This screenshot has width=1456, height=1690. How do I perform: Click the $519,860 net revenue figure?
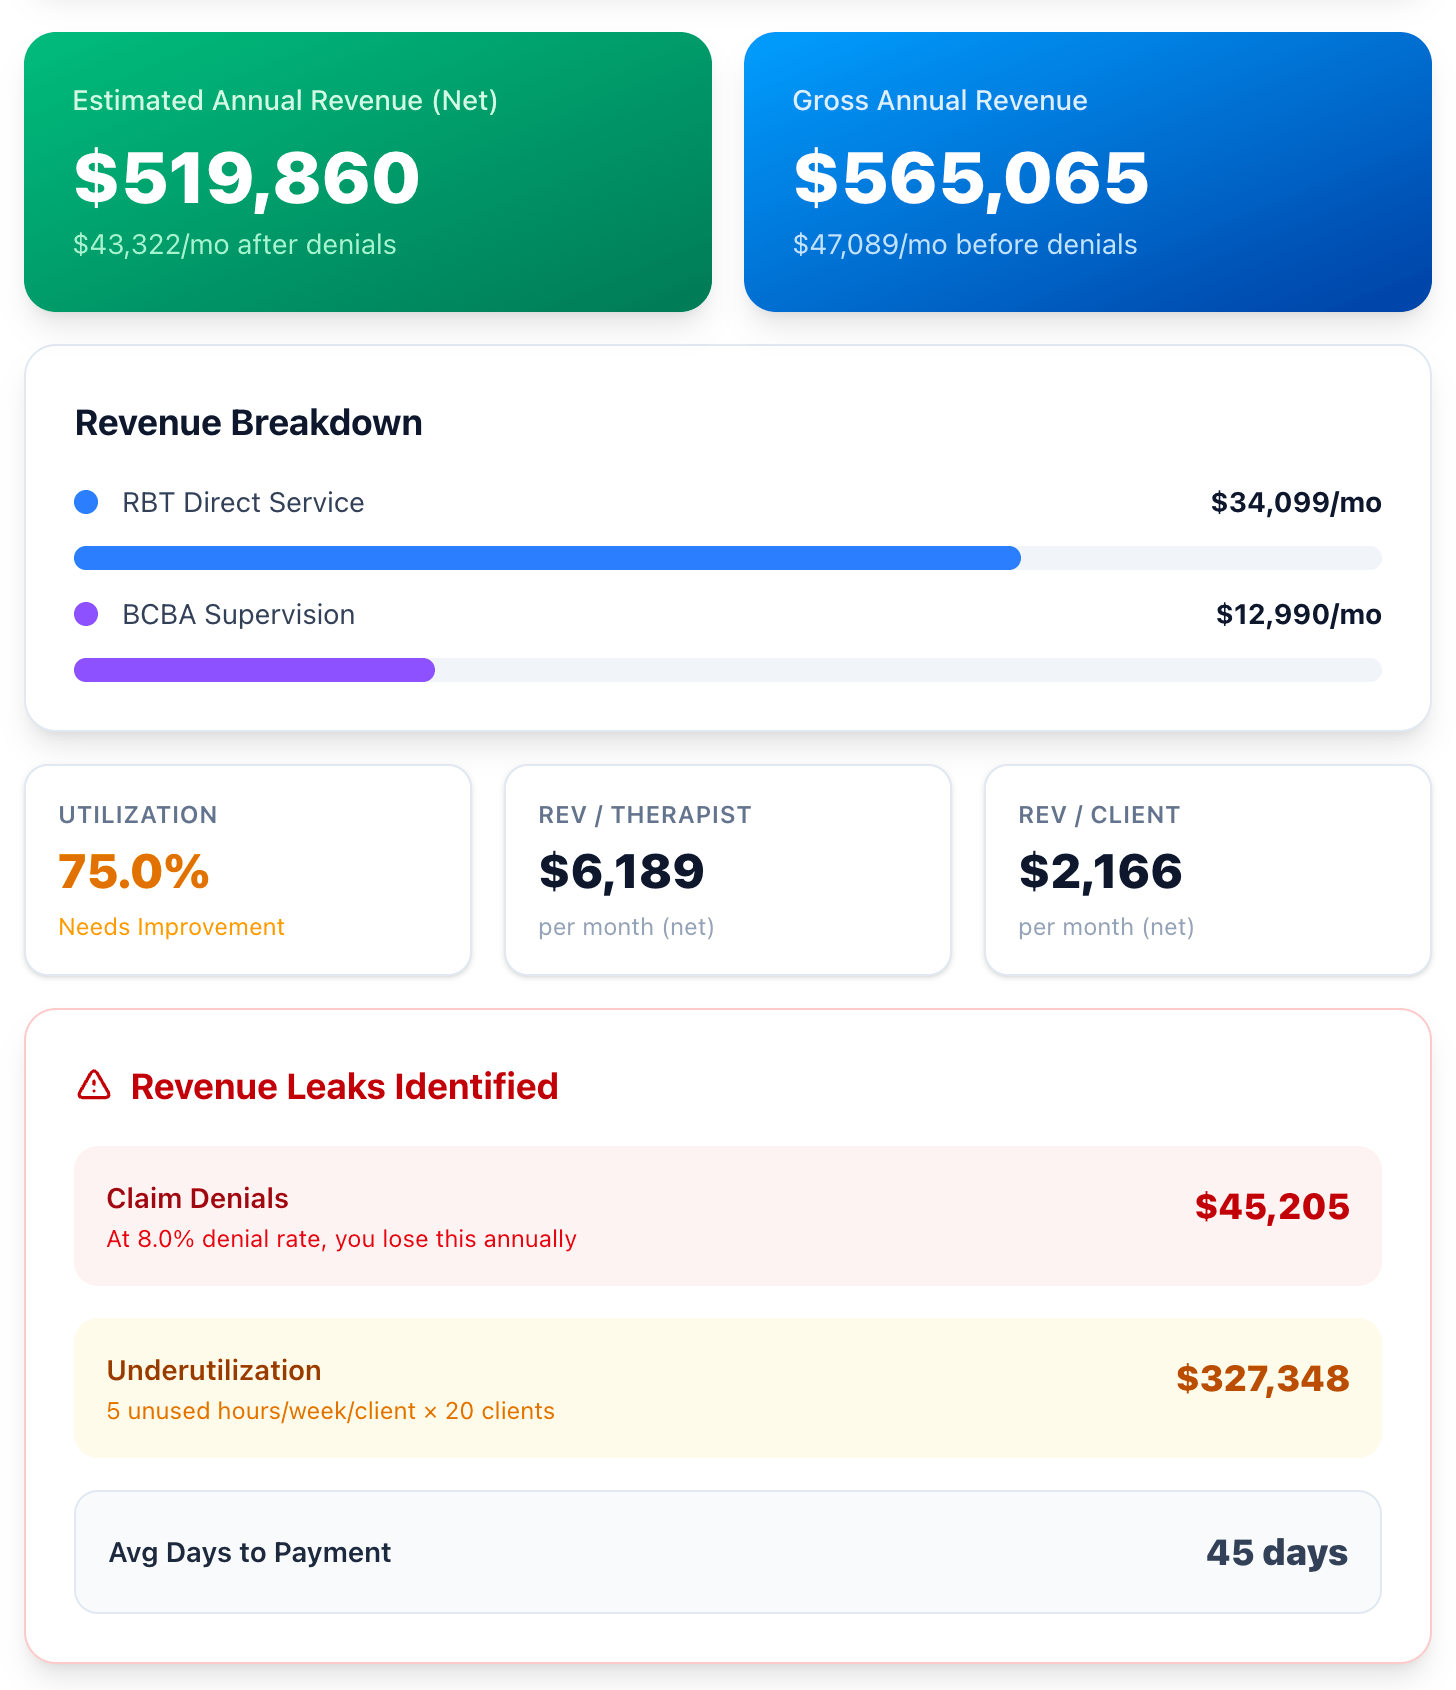247,178
